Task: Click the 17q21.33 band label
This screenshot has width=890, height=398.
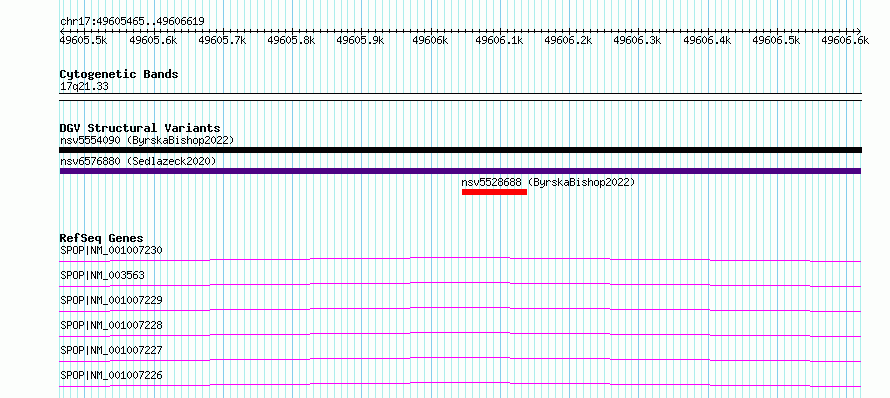Action: [x=84, y=87]
